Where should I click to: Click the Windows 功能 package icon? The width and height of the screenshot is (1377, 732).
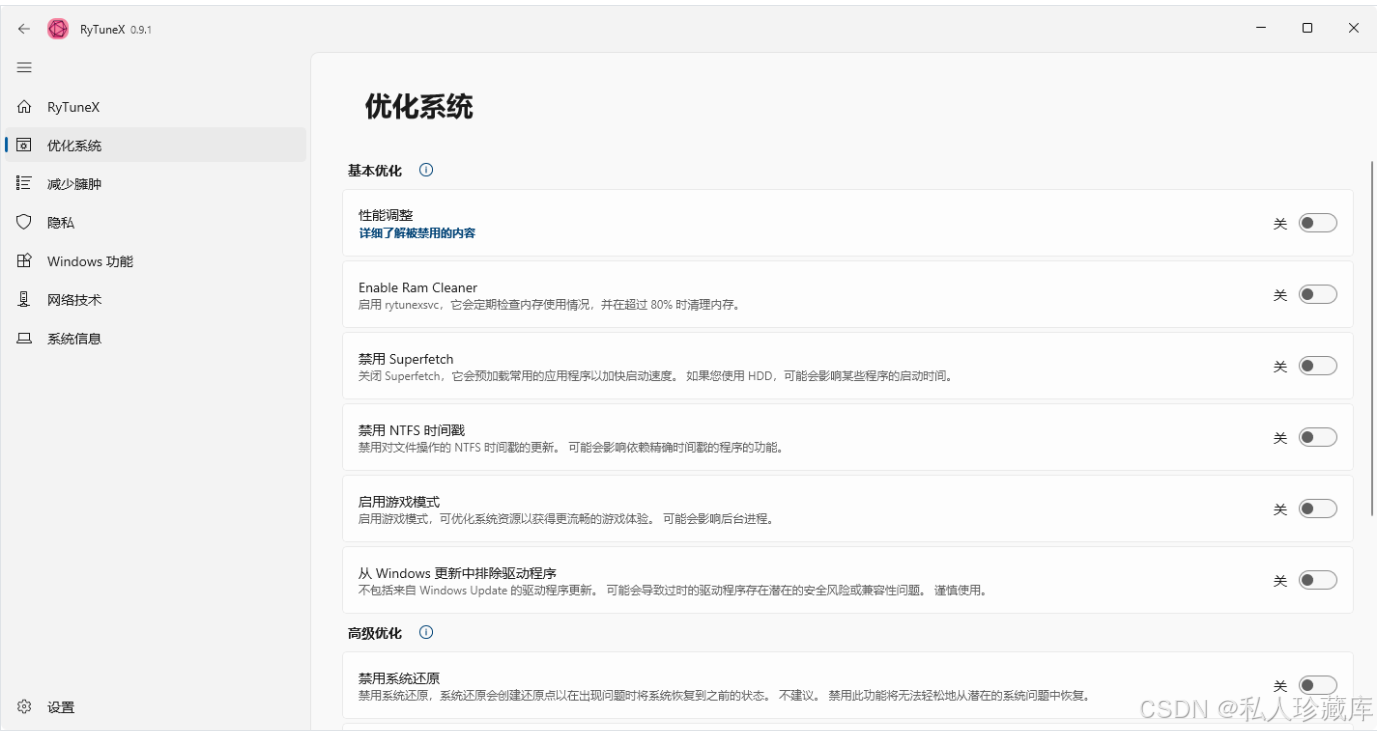25,261
